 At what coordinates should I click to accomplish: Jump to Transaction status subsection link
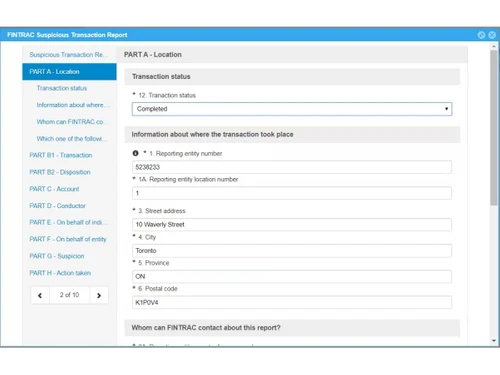click(x=62, y=88)
